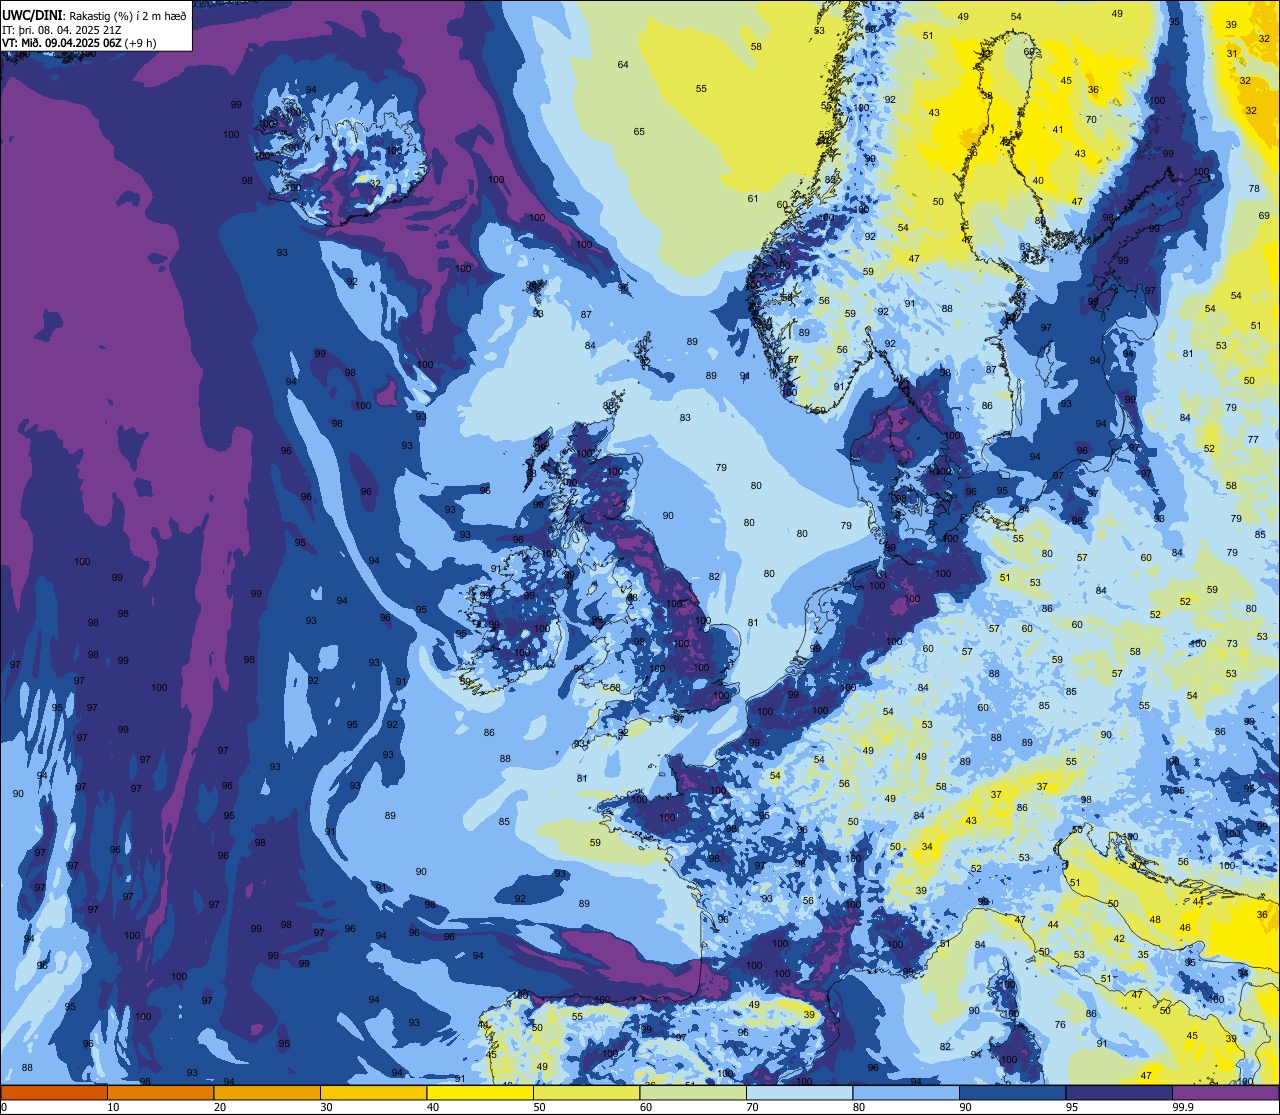Click the legend scale label 99.9
1280x1115 pixels.
1183,1107
